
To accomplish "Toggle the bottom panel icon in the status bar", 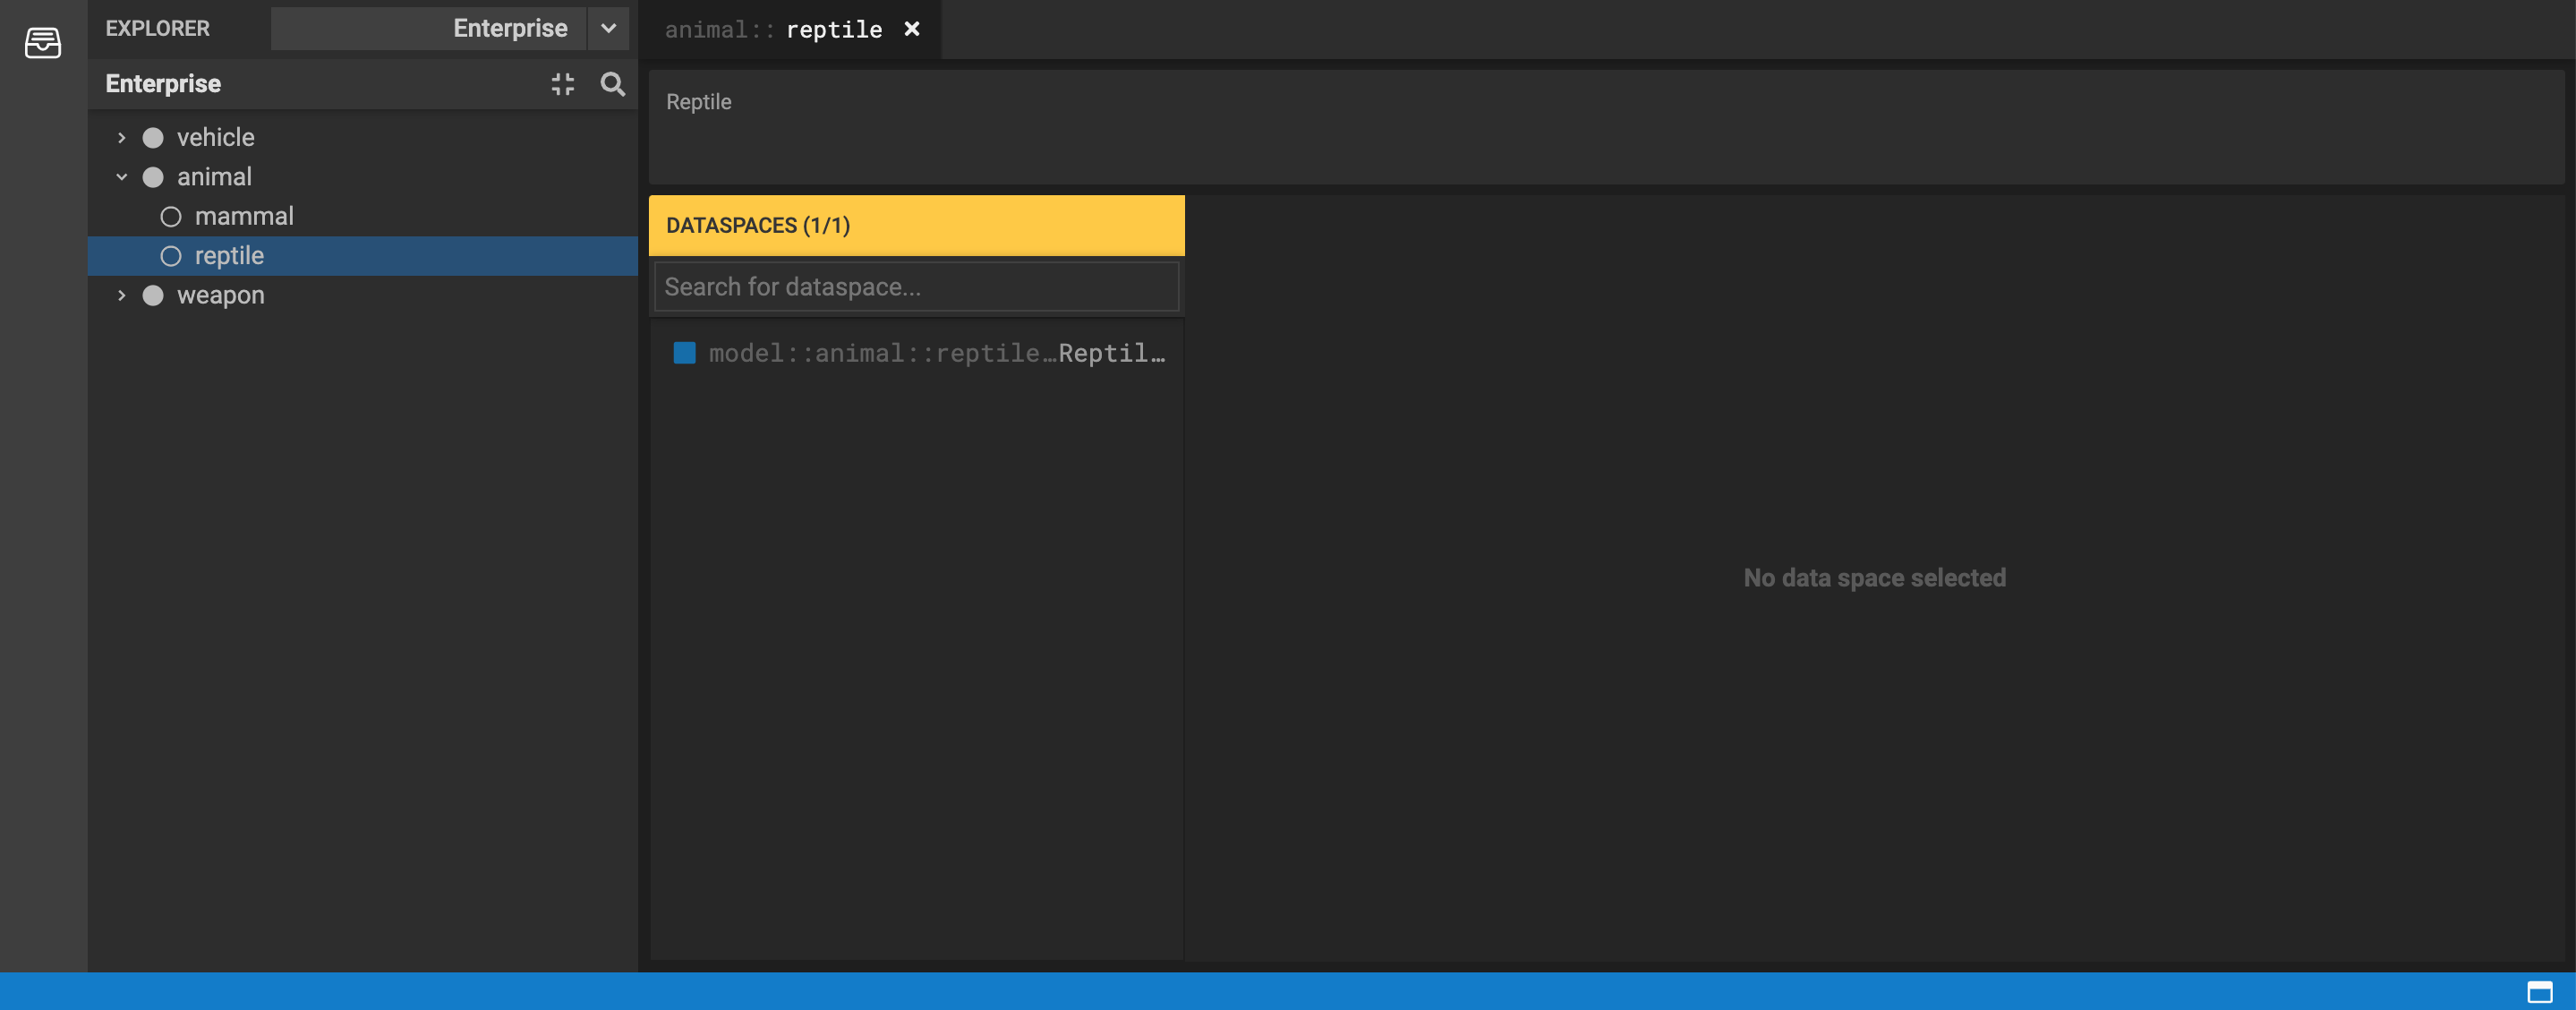I will click(2539, 992).
